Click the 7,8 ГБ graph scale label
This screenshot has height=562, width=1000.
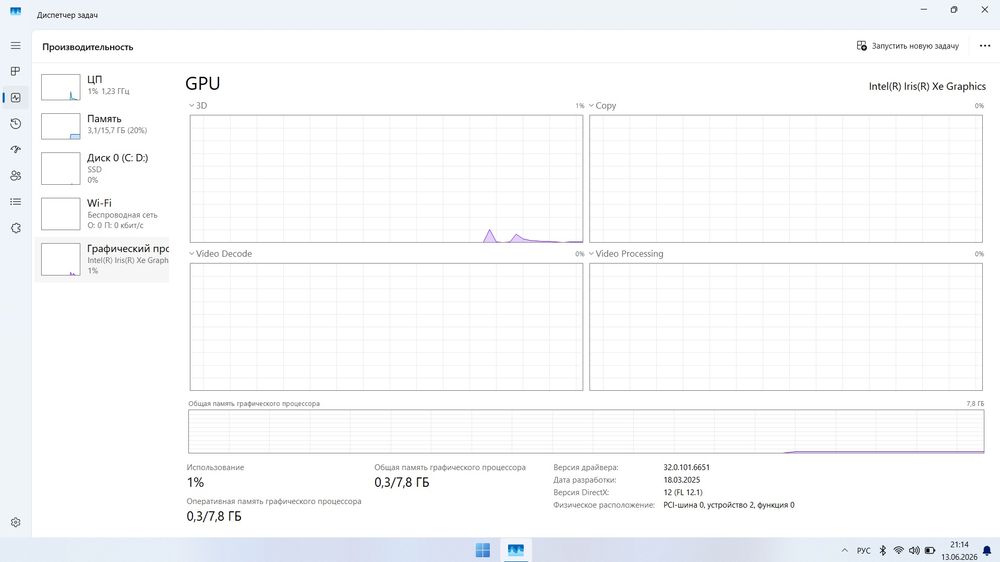pyautogui.click(x=975, y=403)
